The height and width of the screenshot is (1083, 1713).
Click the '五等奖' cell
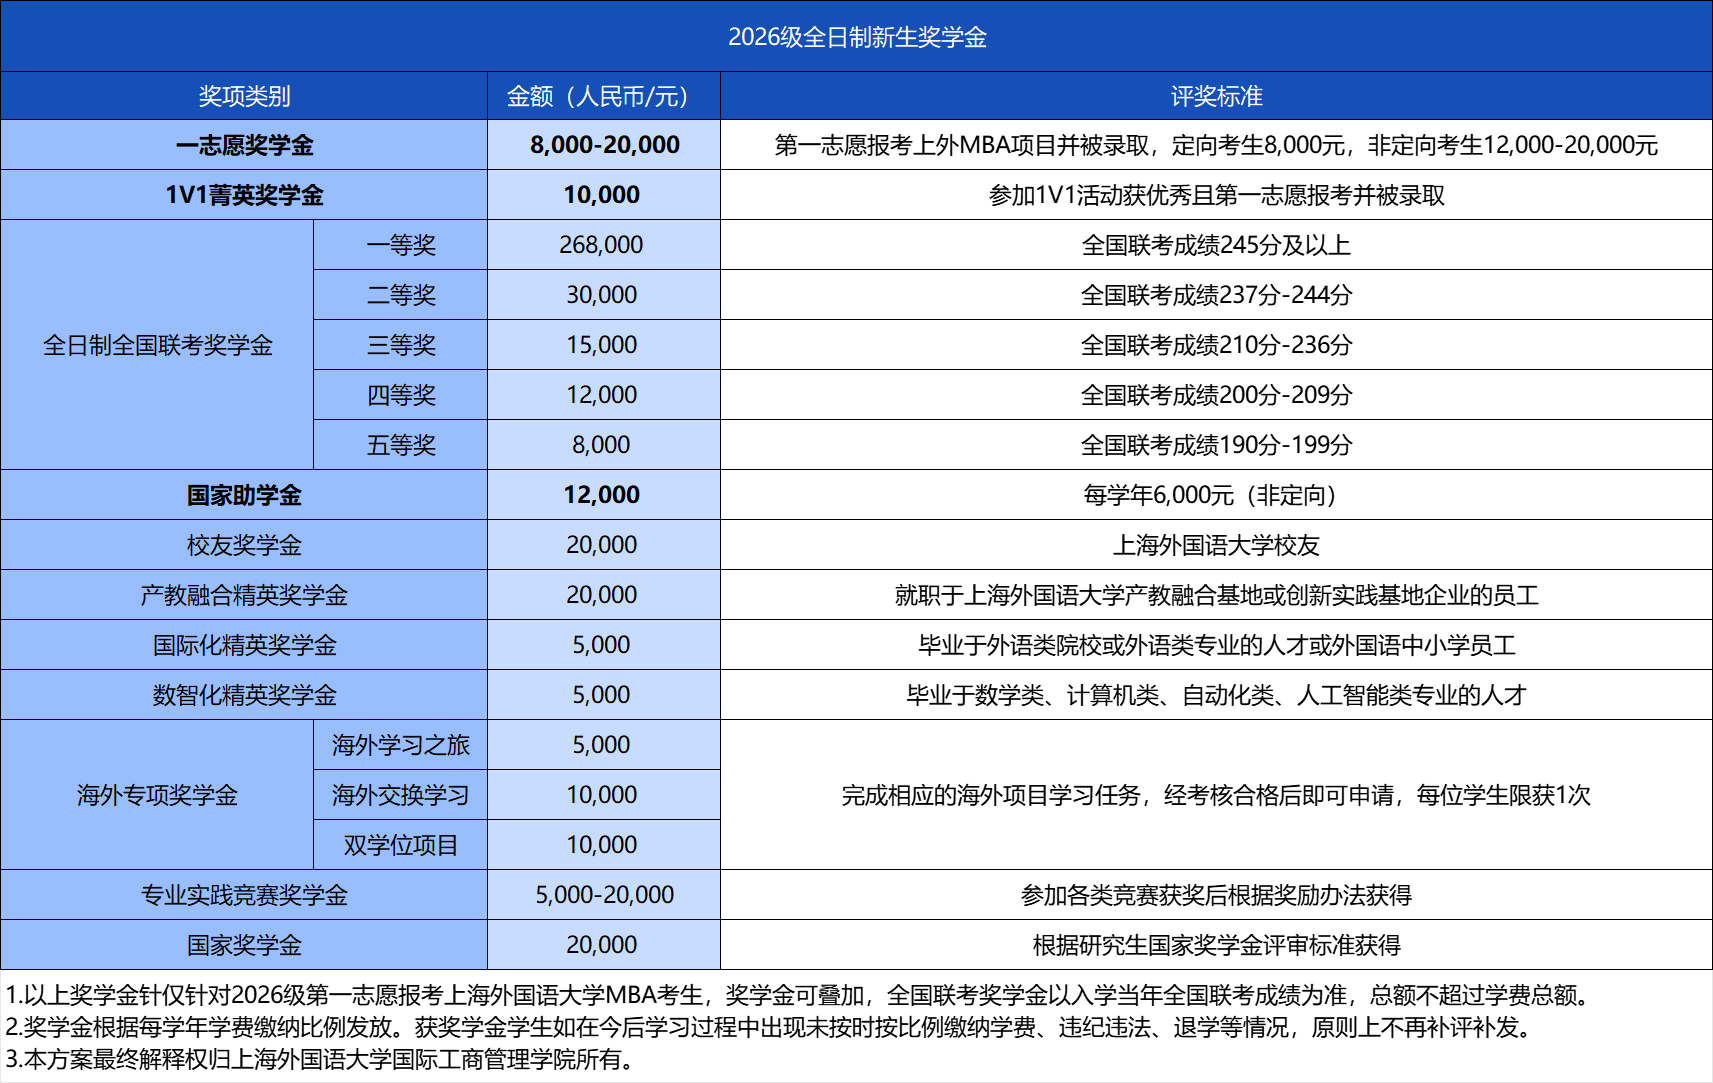click(x=401, y=445)
